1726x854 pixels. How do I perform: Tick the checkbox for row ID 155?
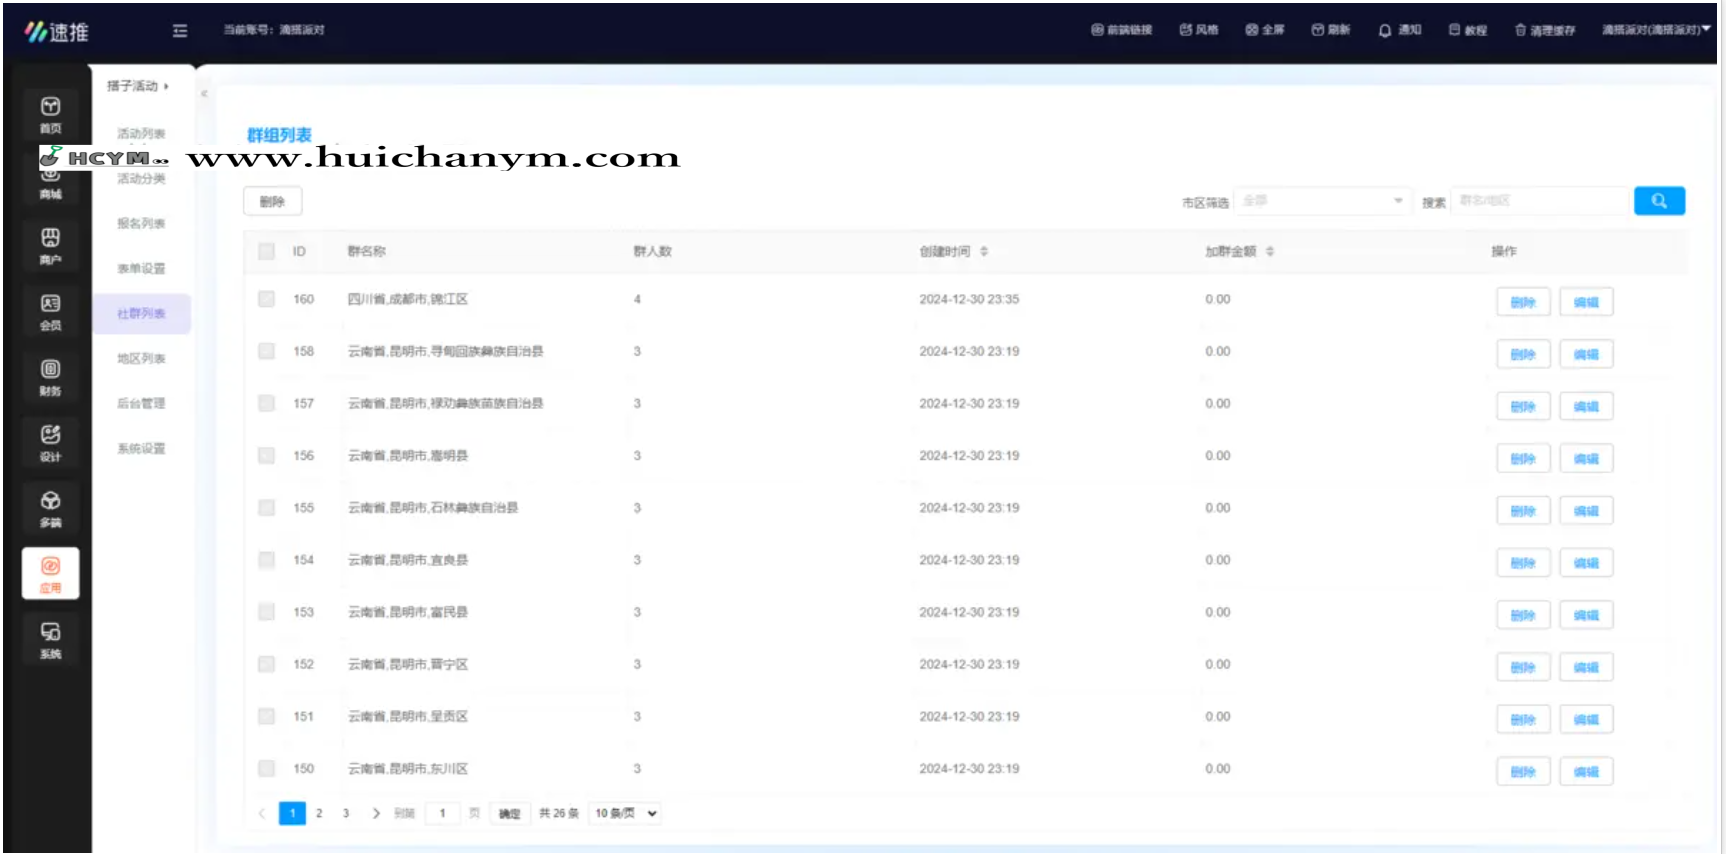pyautogui.click(x=266, y=508)
